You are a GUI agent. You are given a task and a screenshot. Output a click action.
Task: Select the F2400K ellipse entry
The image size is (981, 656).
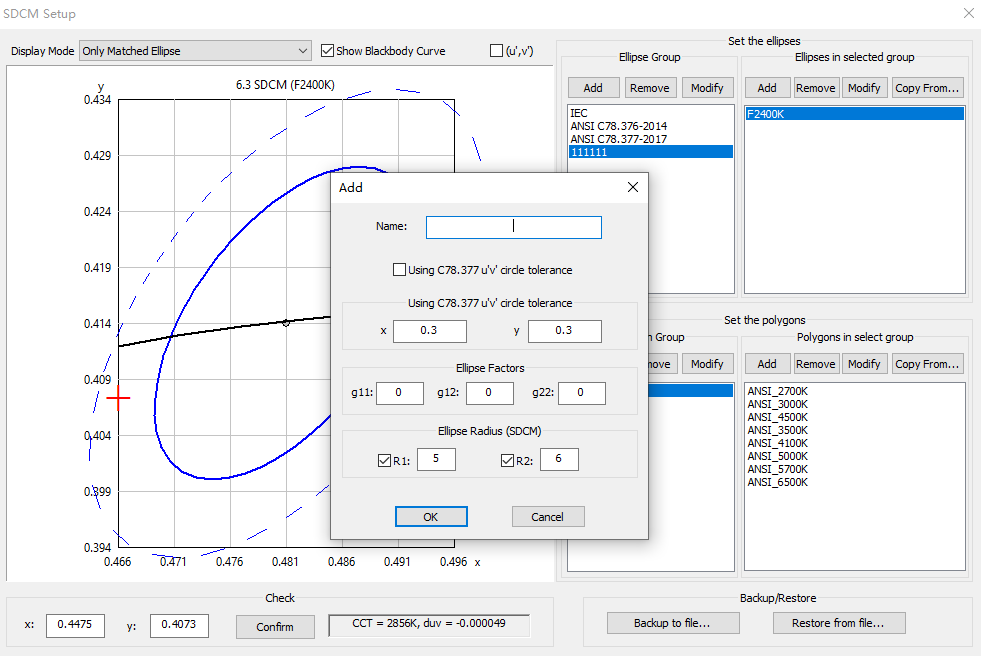855,114
